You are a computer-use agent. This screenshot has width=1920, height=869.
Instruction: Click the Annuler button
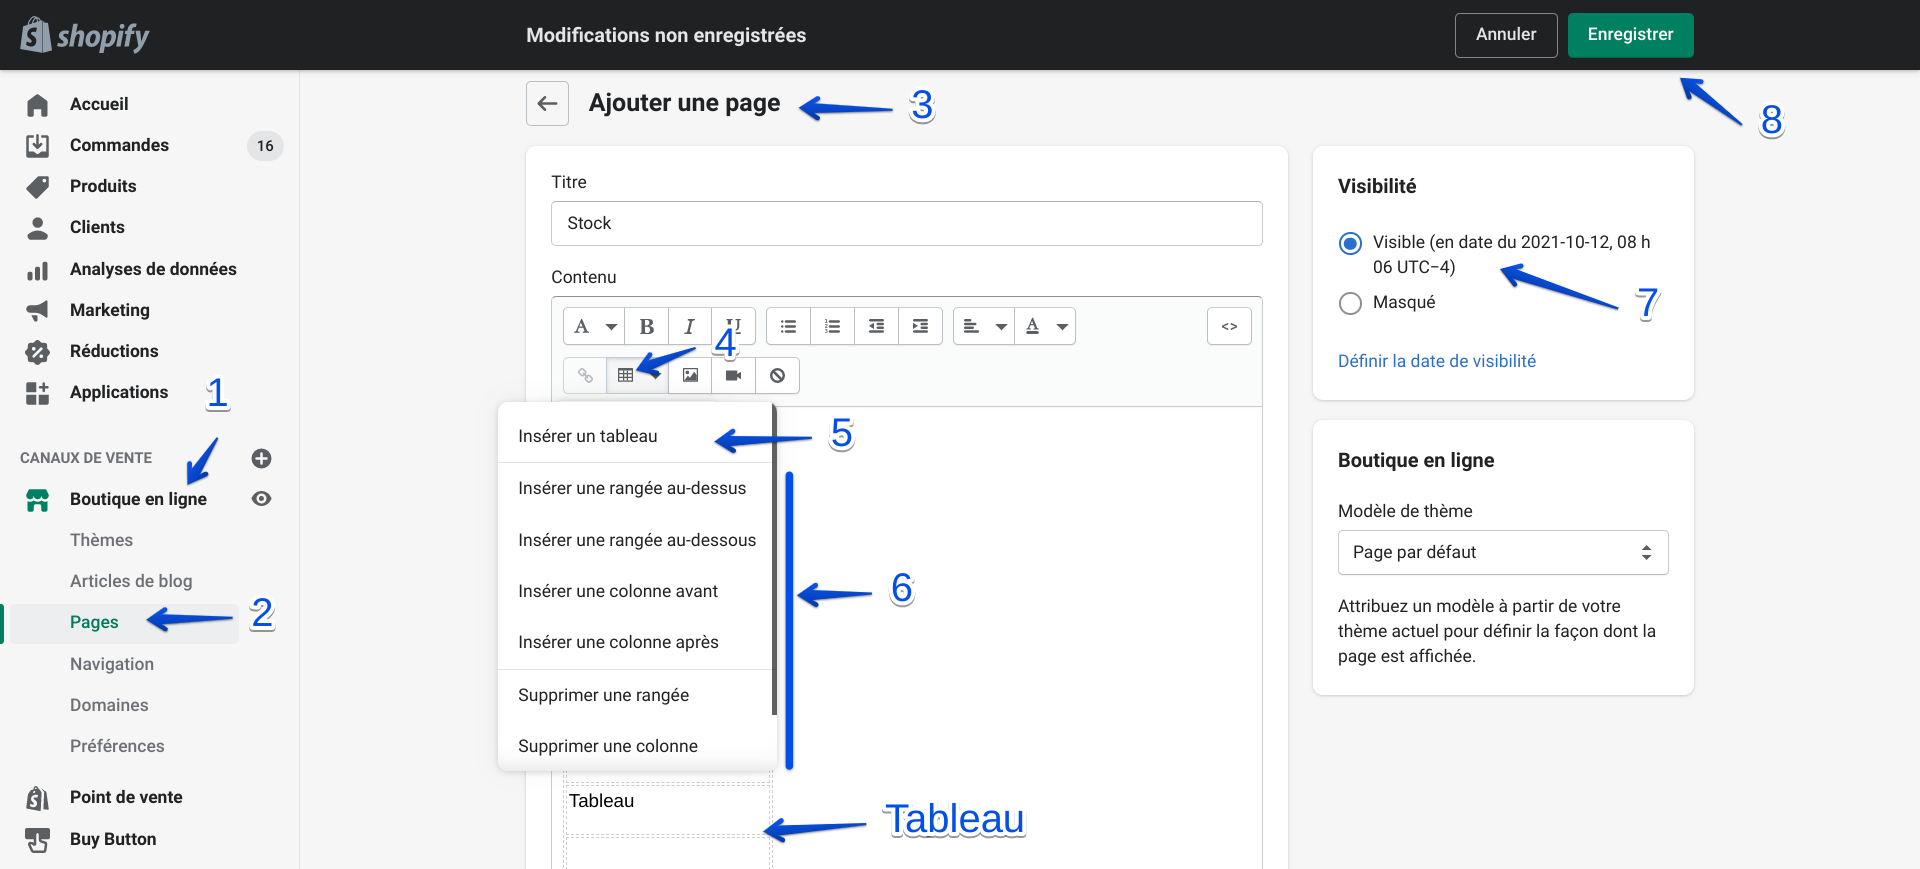pos(1506,35)
